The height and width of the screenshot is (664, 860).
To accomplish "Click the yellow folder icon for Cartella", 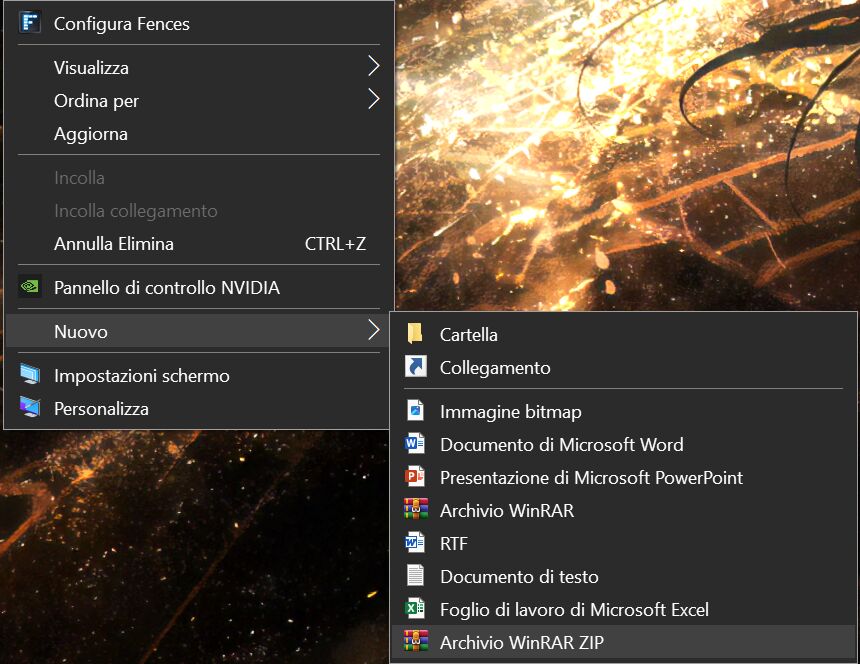I will point(415,334).
